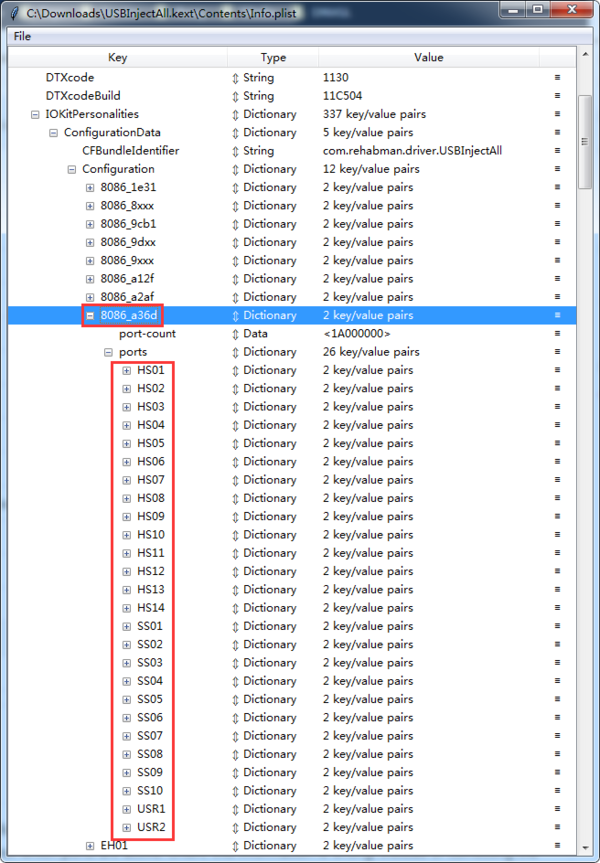Expand the 8086_1e31 configuration
600x863 pixels.
click(x=90, y=188)
